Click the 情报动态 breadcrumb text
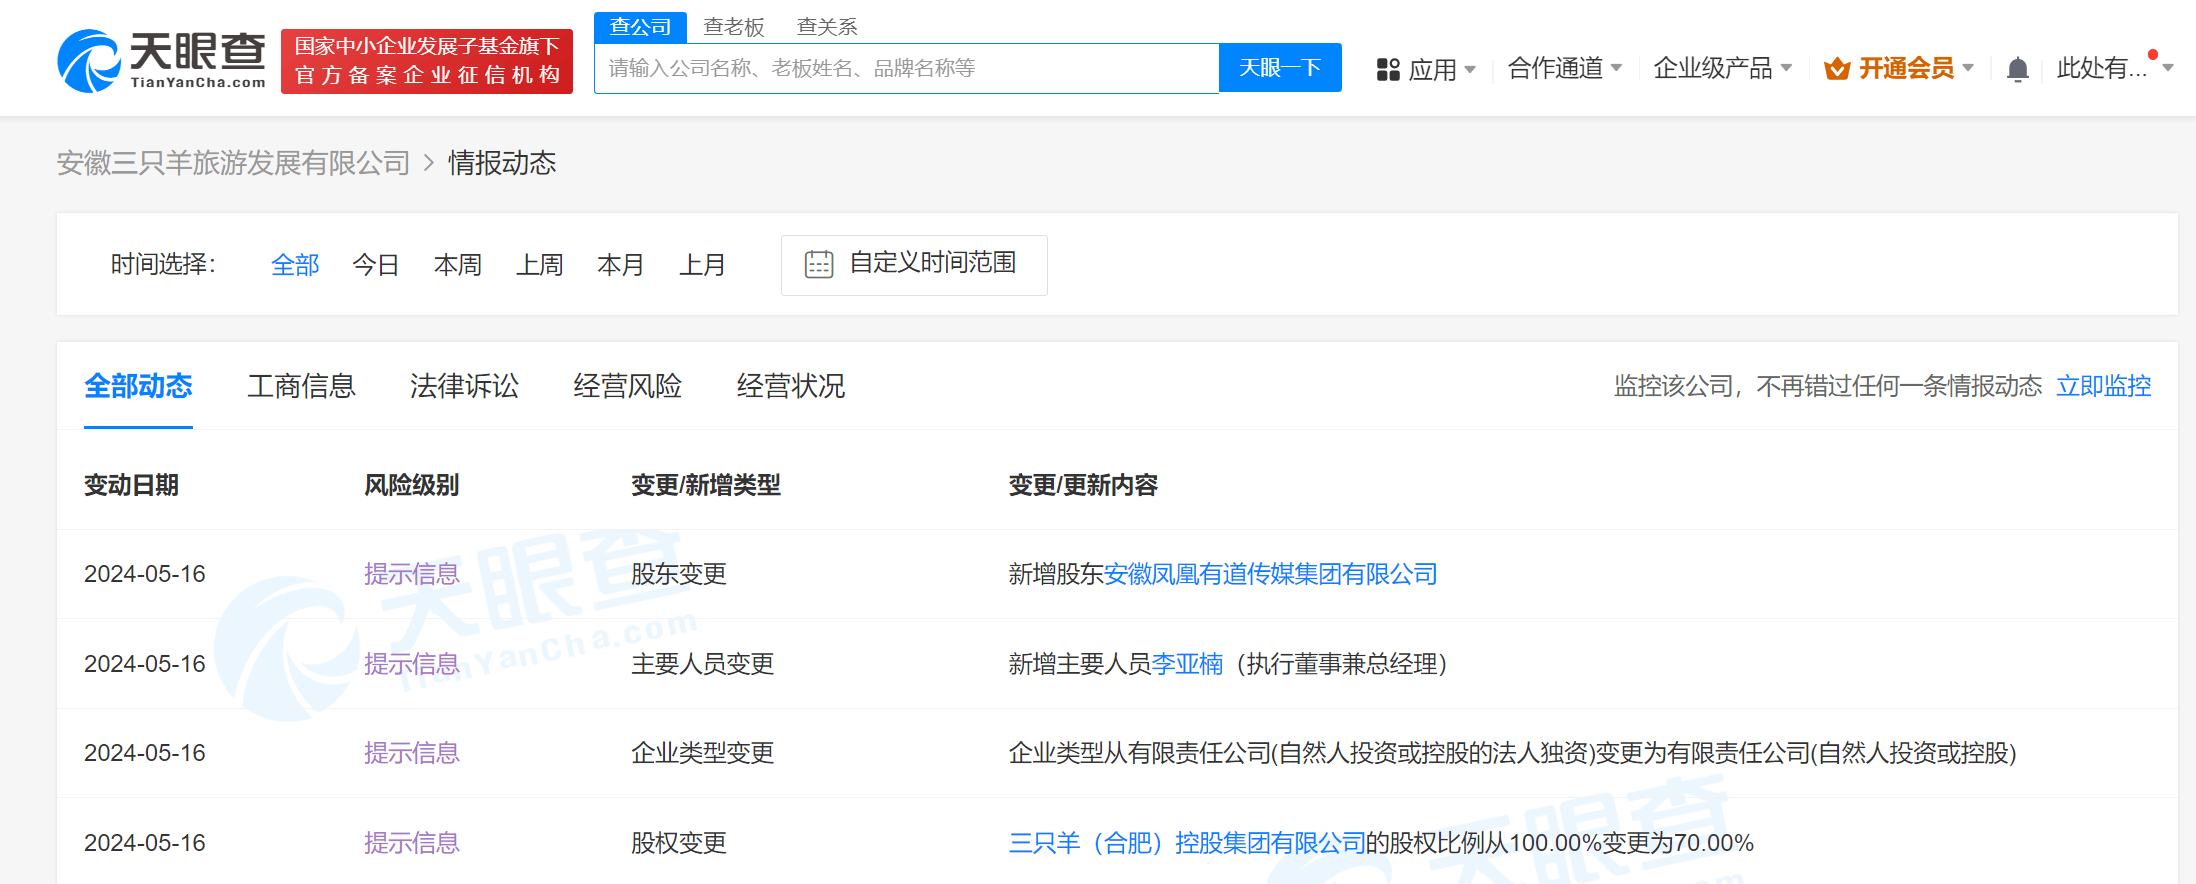Viewport: 2196px width, 884px height. pyautogui.click(x=502, y=163)
